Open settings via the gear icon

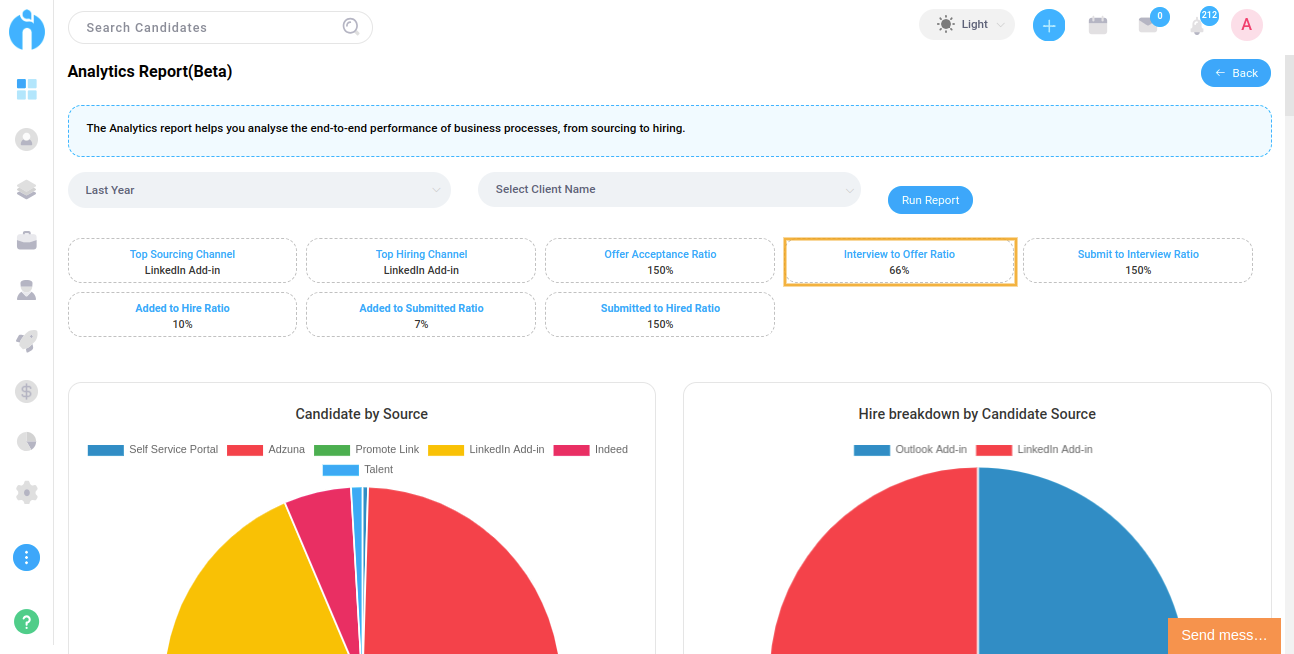(26, 492)
